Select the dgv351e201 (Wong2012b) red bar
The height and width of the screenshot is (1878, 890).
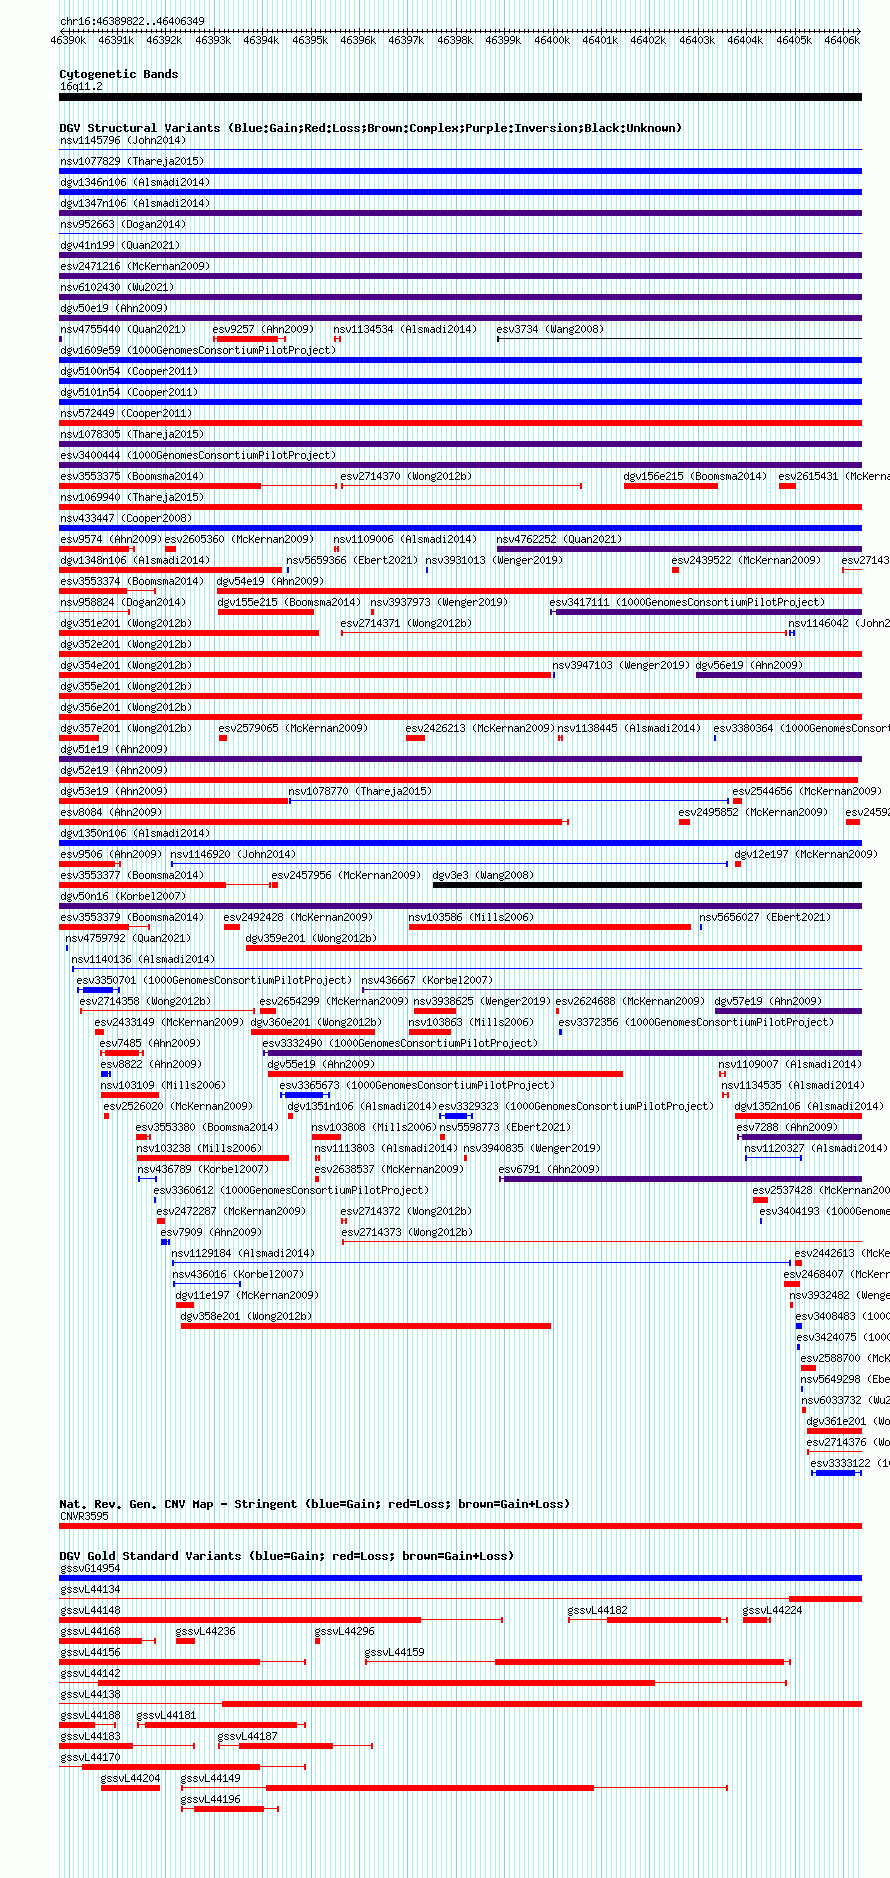(189, 633)
